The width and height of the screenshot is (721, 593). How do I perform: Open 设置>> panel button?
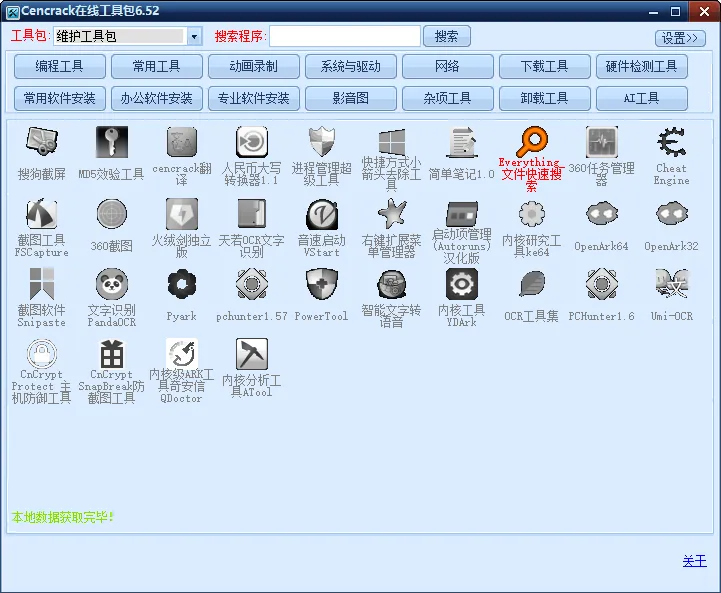pyautogui.click(x=680, y=38)
